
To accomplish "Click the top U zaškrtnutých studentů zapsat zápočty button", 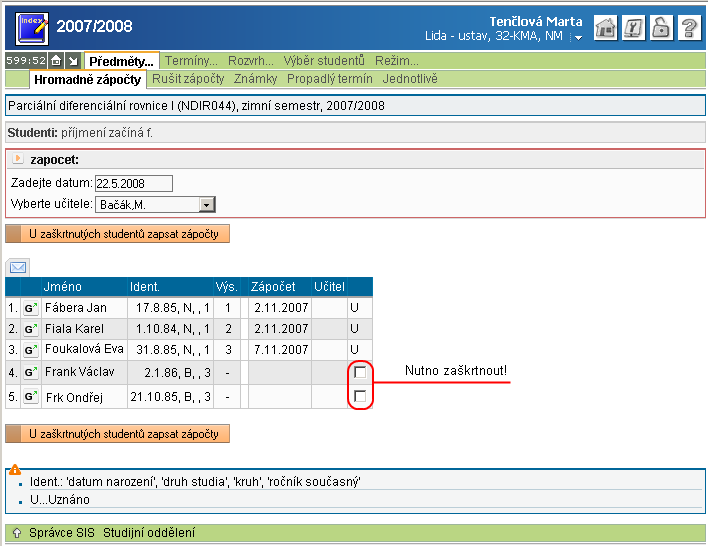I will [x=118, y=234].
